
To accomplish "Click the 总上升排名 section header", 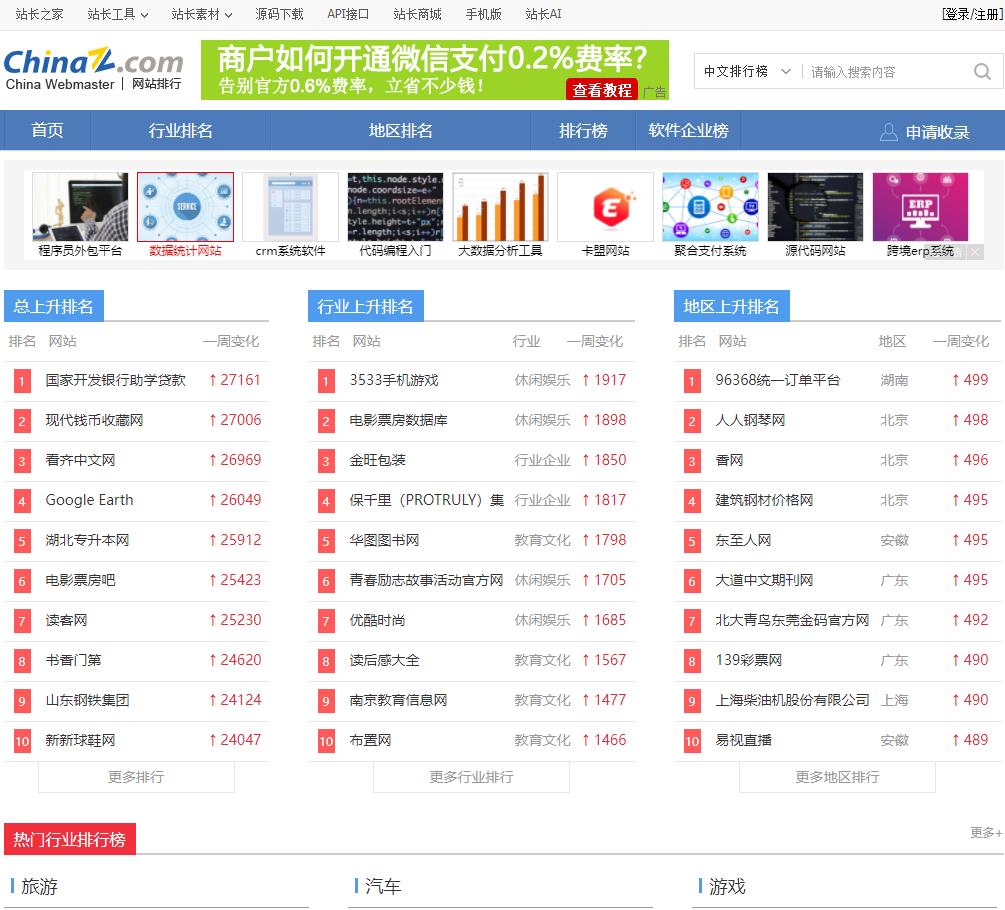I will pyautogui.click(x=54, y=306).
